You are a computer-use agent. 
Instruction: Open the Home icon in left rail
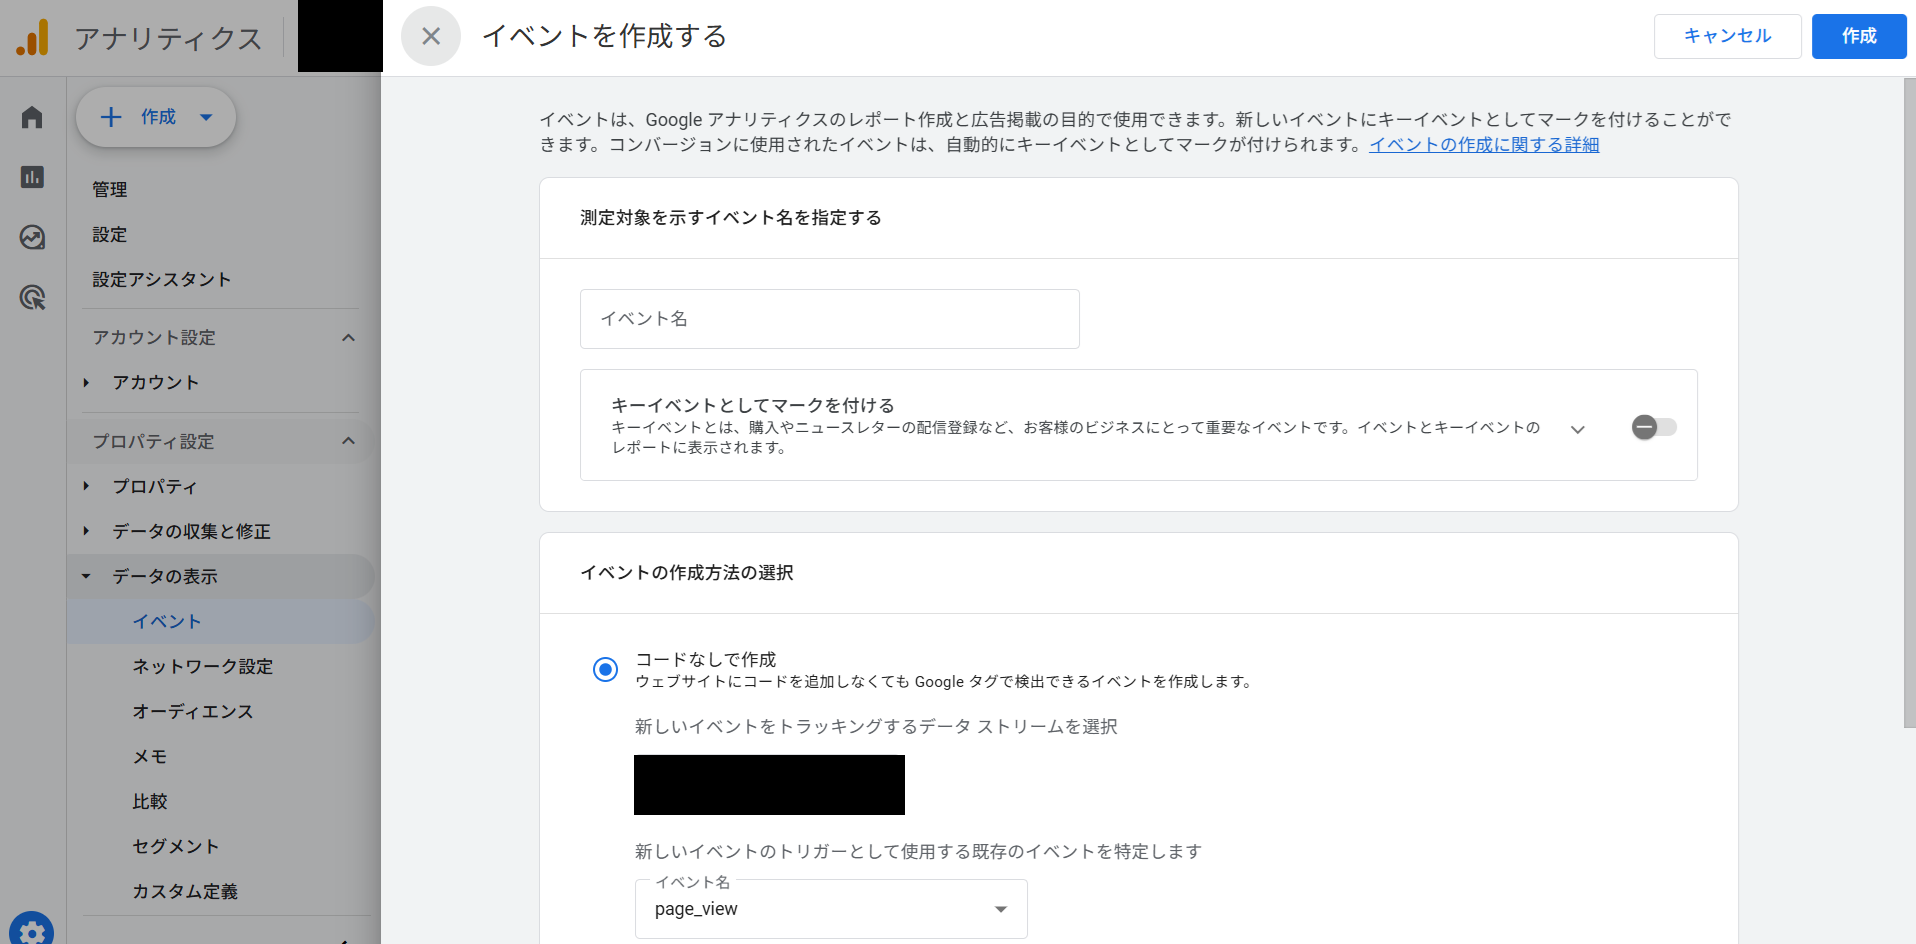click(32, 117)
